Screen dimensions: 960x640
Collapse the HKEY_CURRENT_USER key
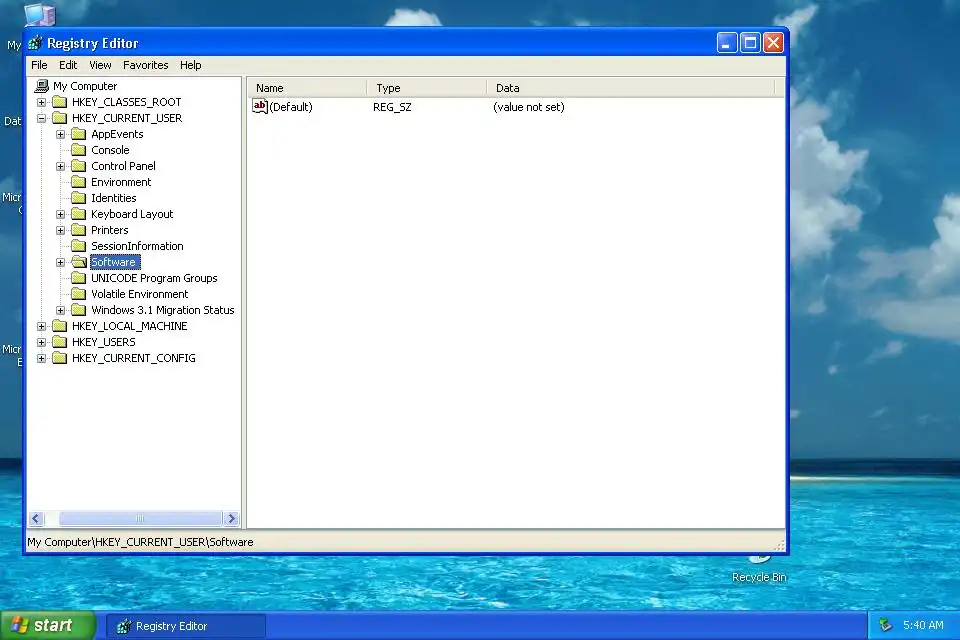click(x=42, y=118)
